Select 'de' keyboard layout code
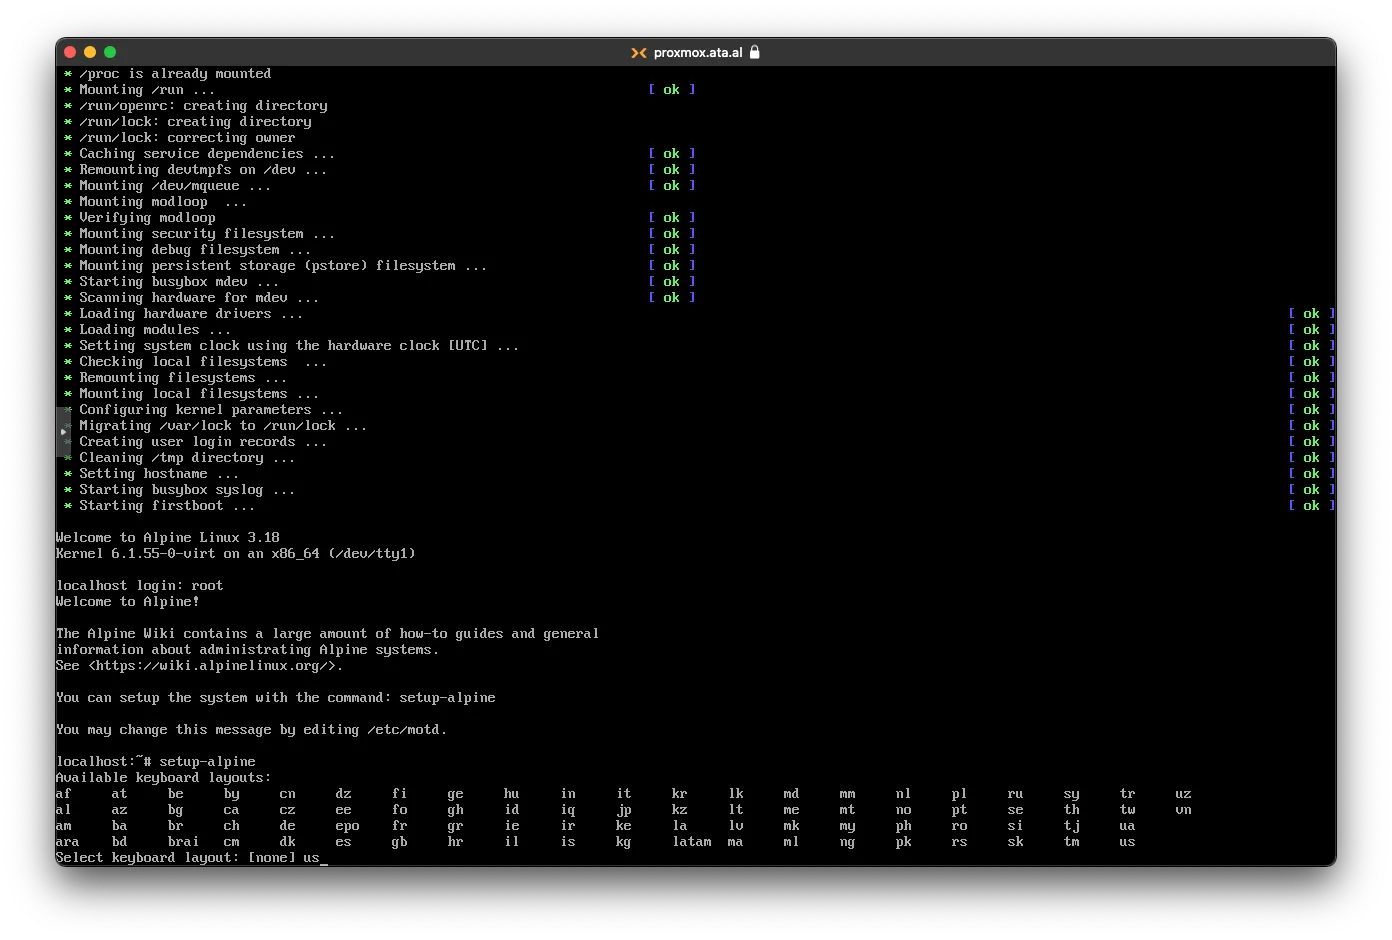The height and width of the screenshot is (940, 1392). click(288, 826)
